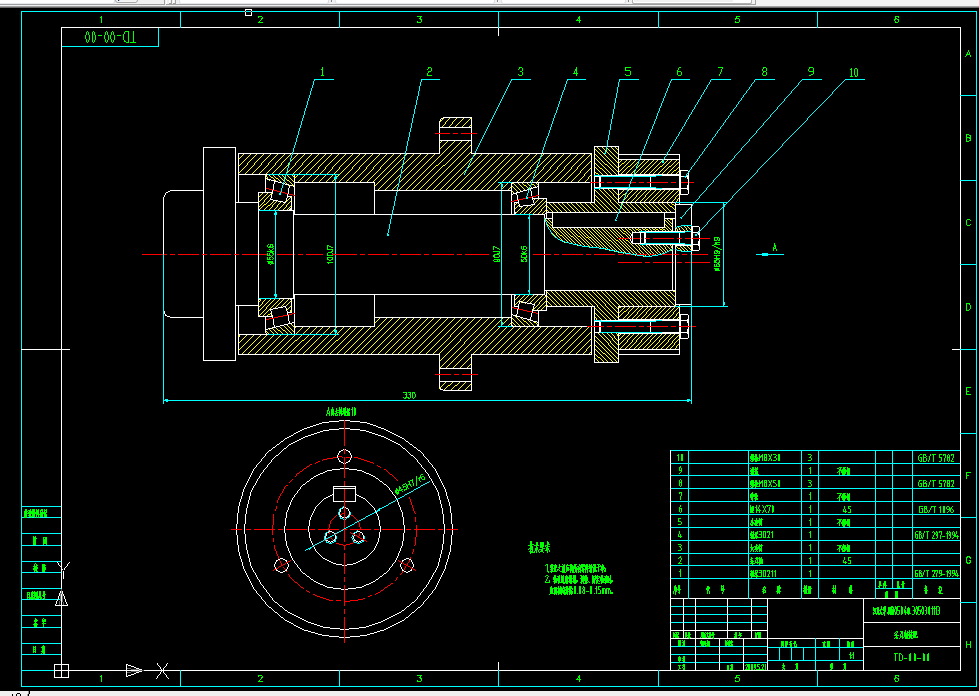The height and width of the screenshot is (696, 979).
Task: Select the 50k6 shaft dimension text
Action: (524, 254)
